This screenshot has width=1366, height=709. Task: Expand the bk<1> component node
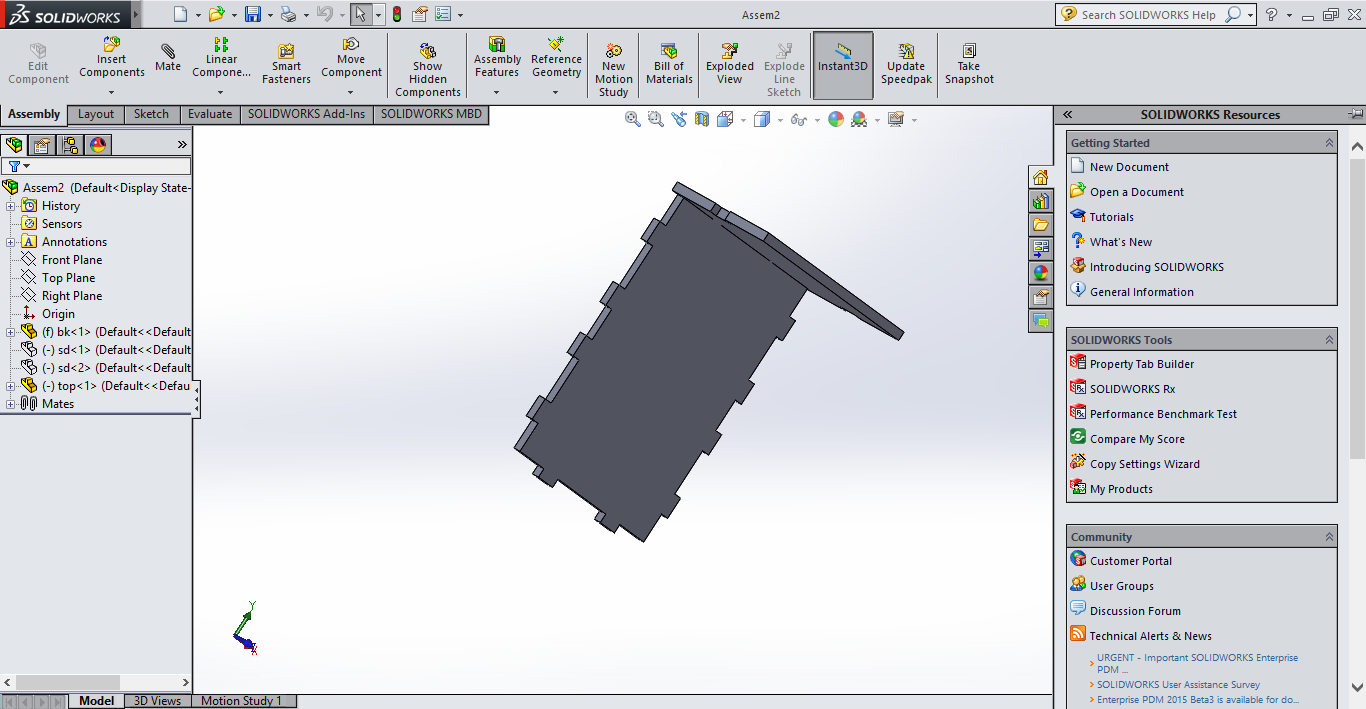11,332
